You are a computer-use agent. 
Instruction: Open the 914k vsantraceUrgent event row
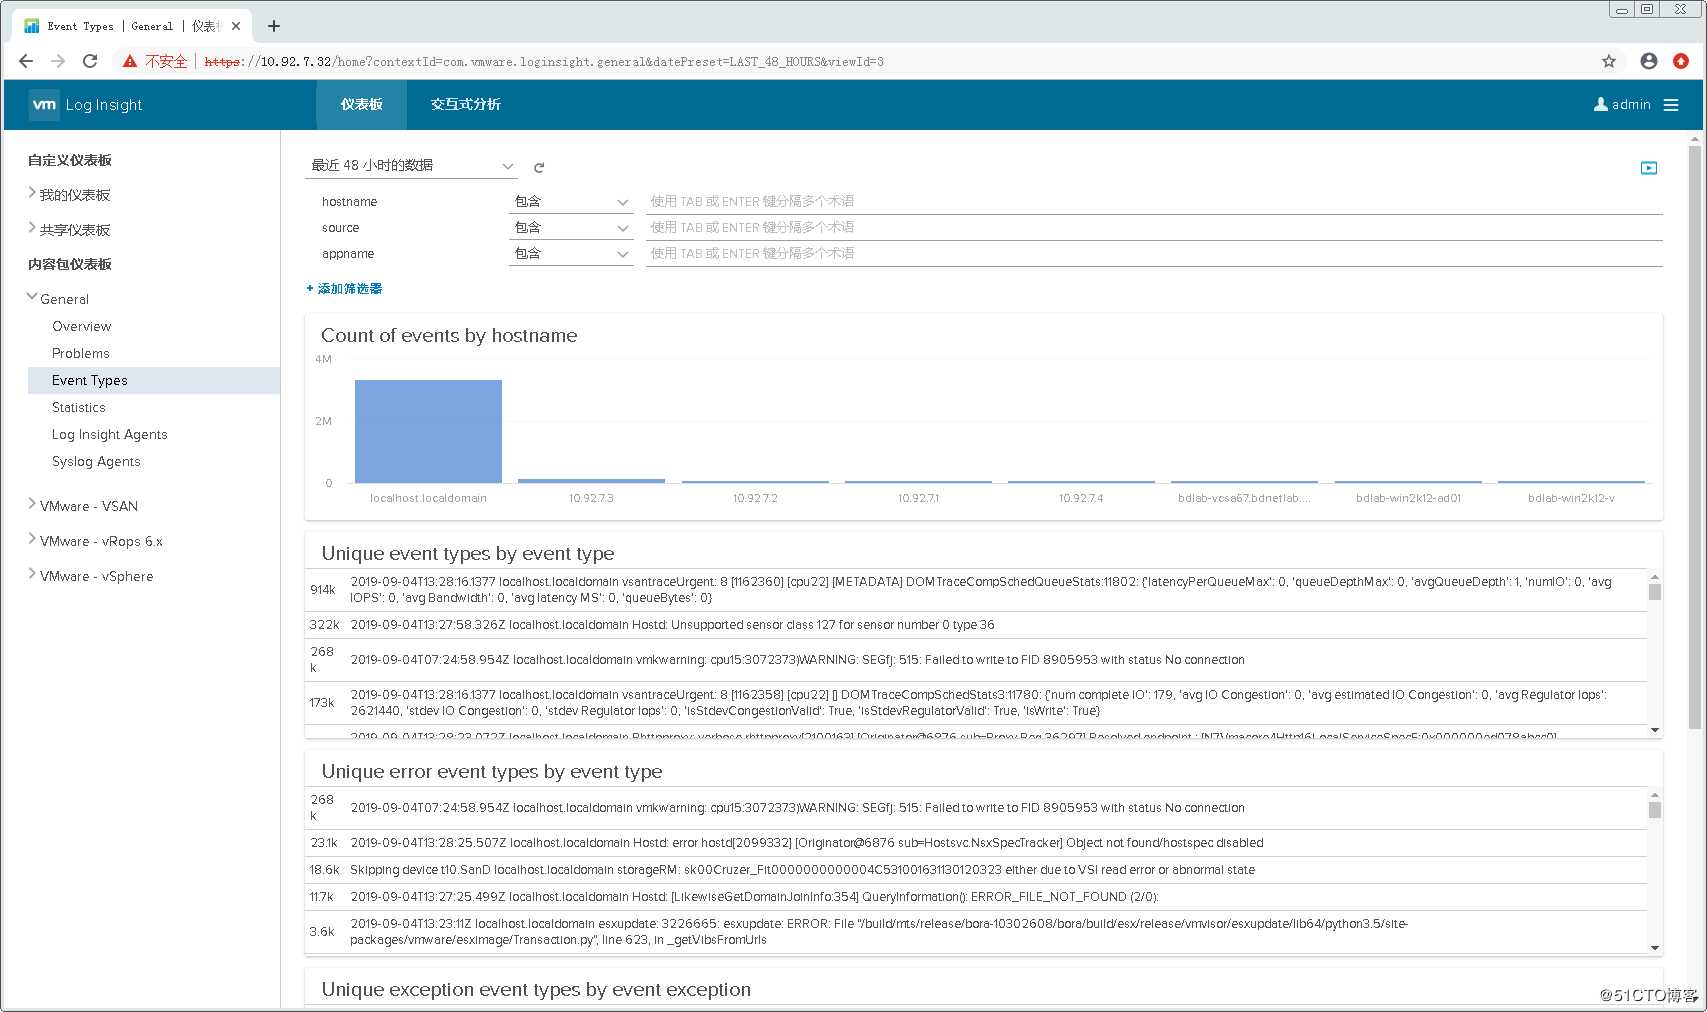(976, 590)
